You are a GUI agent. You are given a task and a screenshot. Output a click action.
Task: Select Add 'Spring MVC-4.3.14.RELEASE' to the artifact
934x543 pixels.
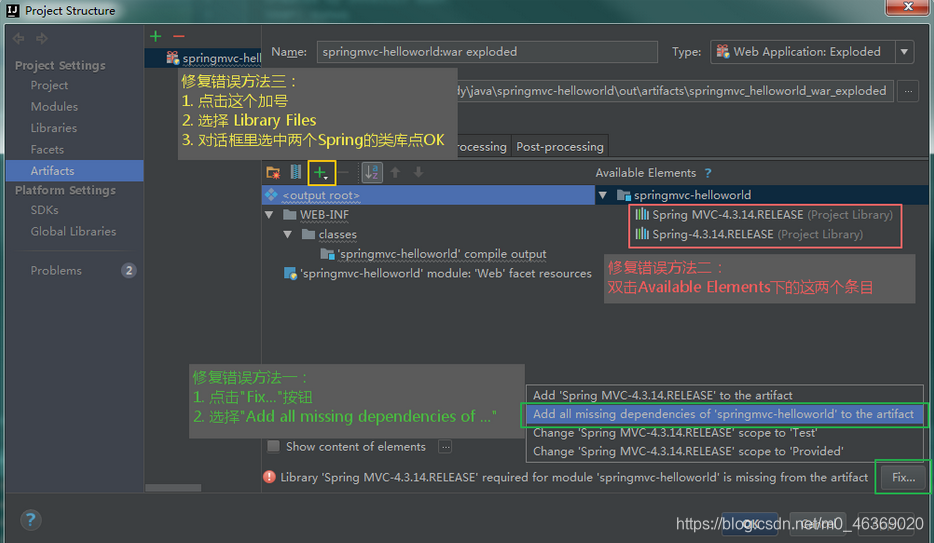tap(662, 395)
